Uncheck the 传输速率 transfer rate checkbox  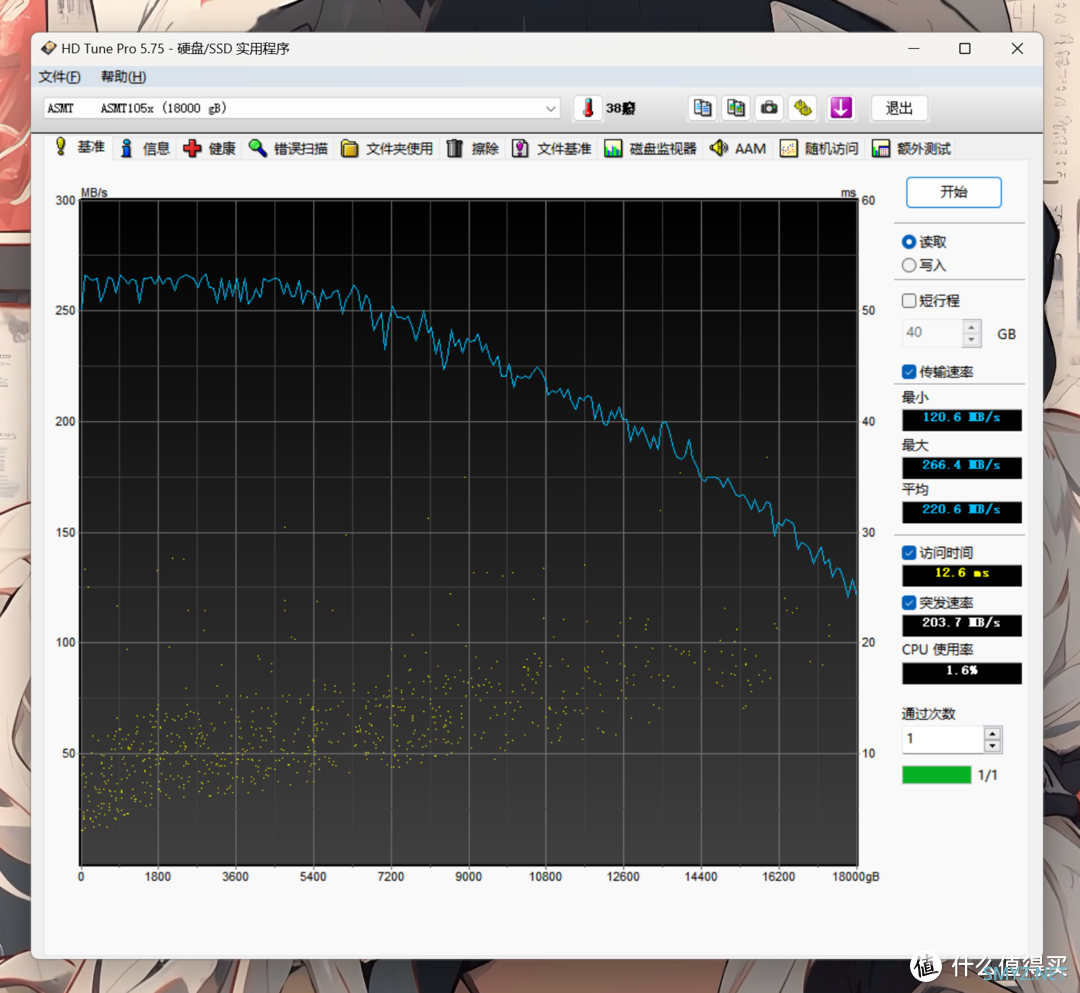[x=909, y=372]
